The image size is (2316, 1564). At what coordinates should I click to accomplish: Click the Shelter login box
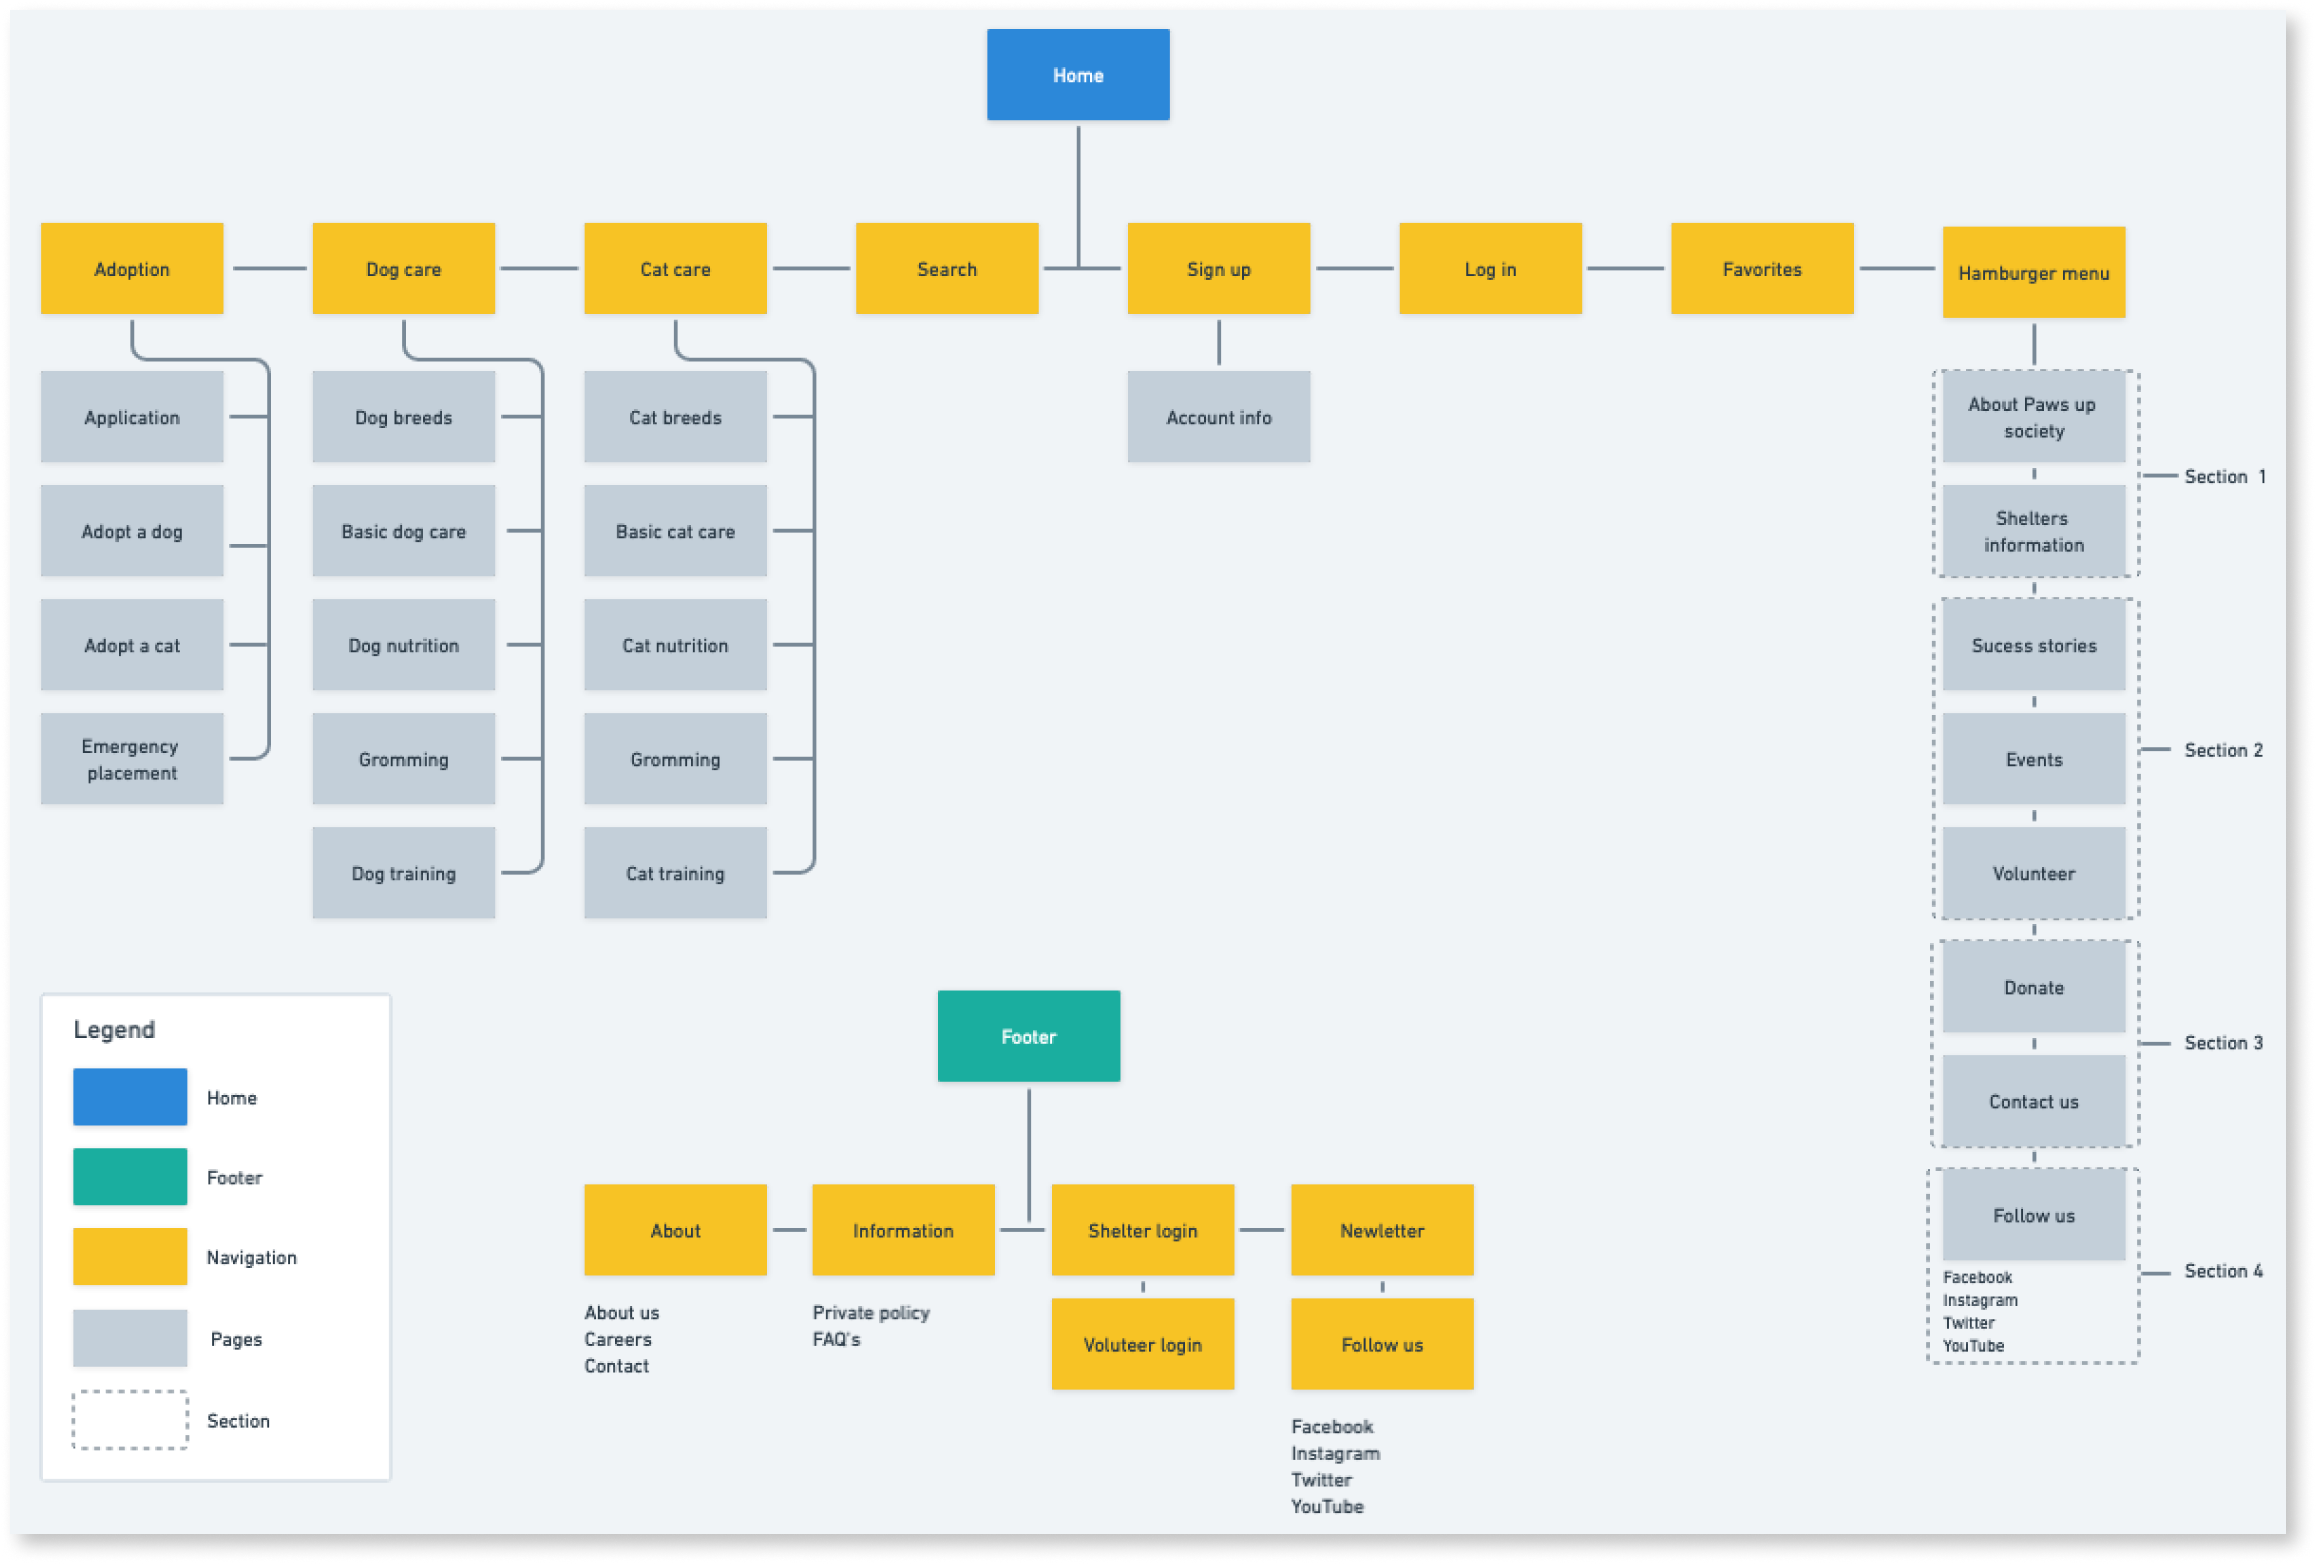click(x=1142, y=1230)
